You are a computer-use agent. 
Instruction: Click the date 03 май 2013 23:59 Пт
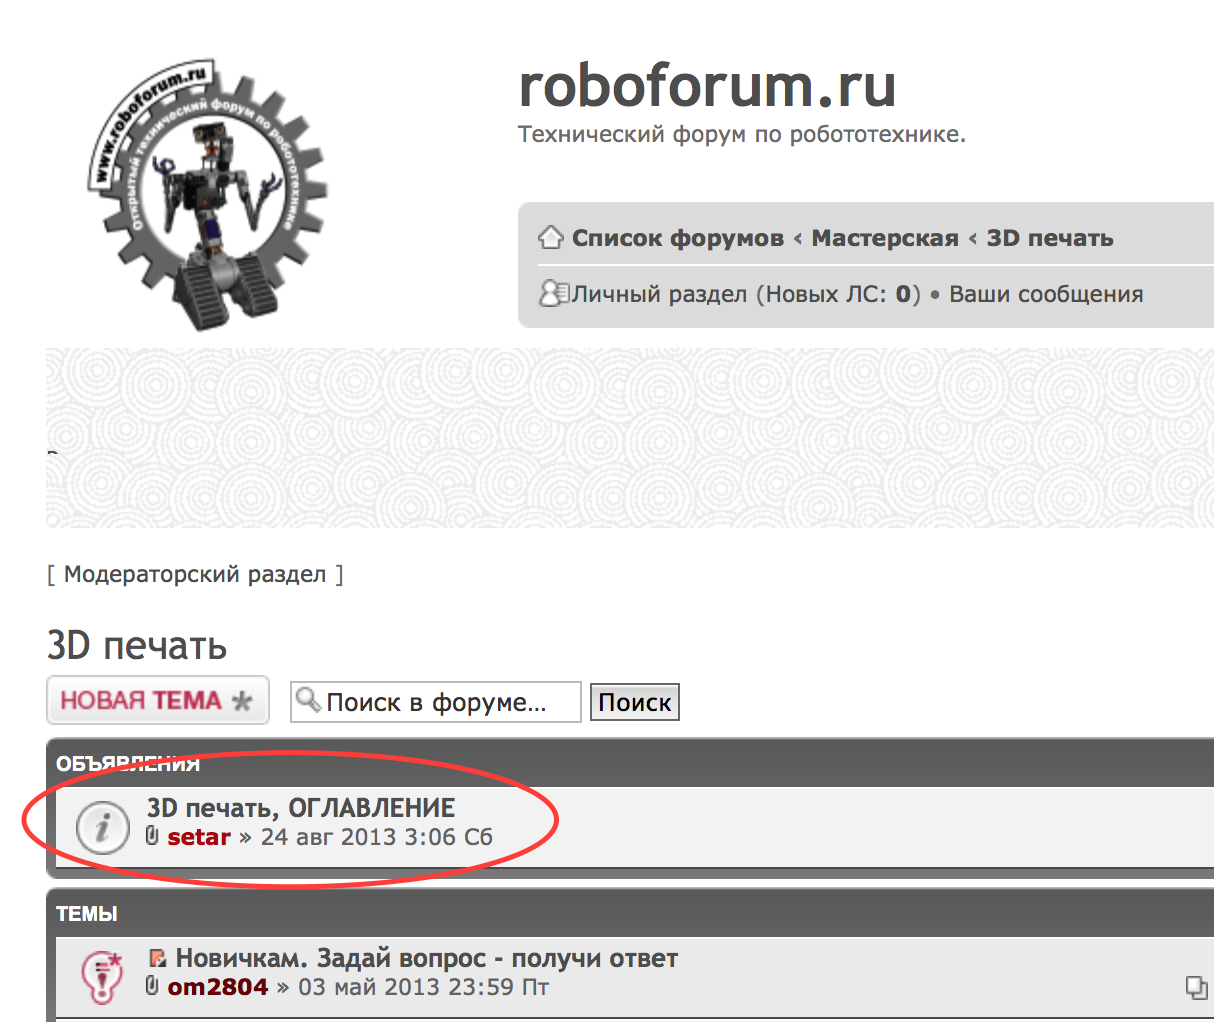coord(424,987)
